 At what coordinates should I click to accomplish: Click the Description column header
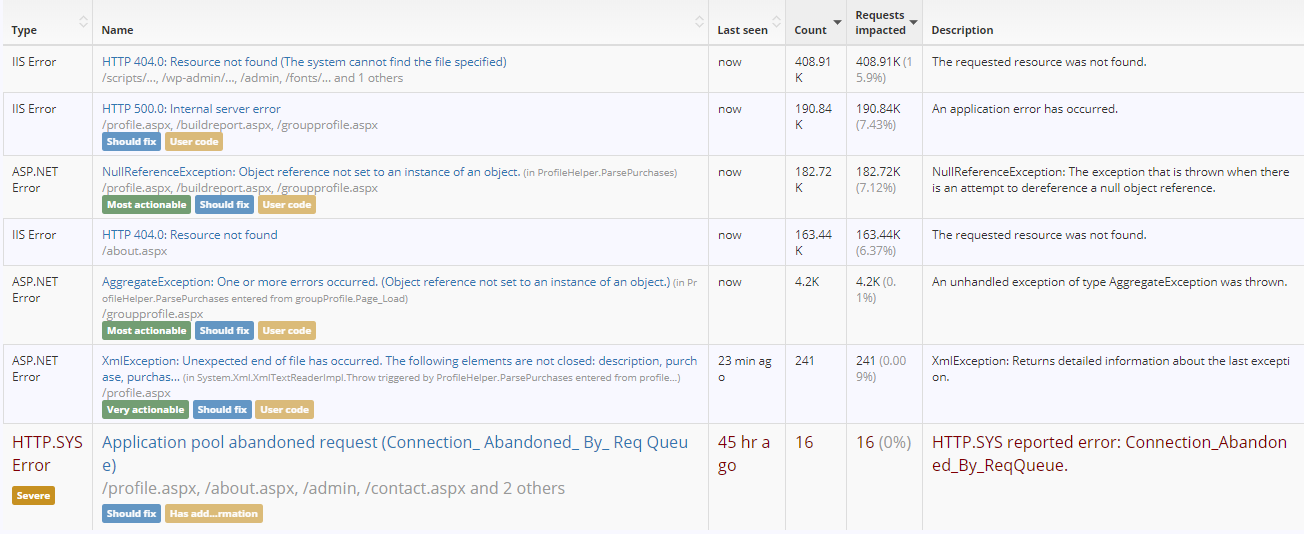(962, 30)
